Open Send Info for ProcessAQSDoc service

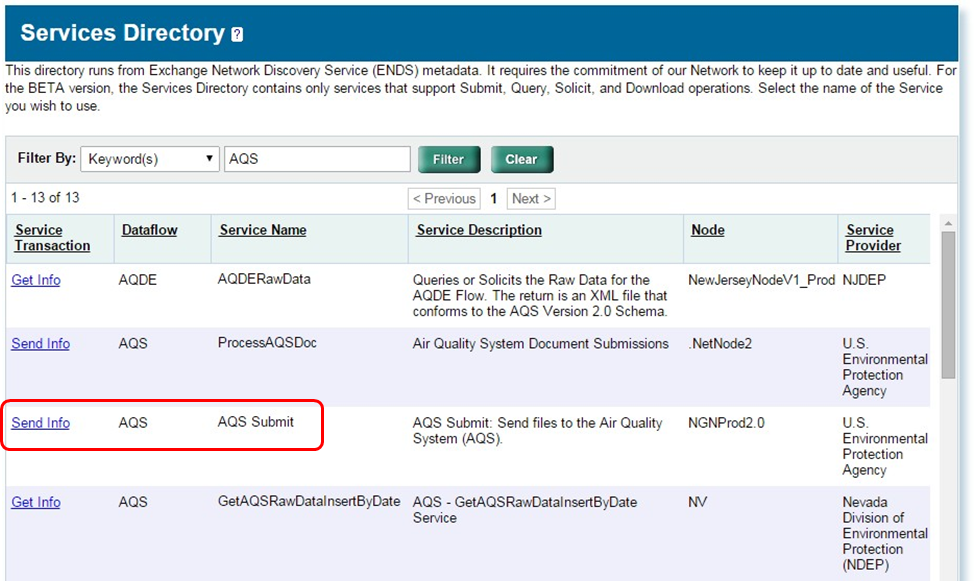click(x=40, y=343)
